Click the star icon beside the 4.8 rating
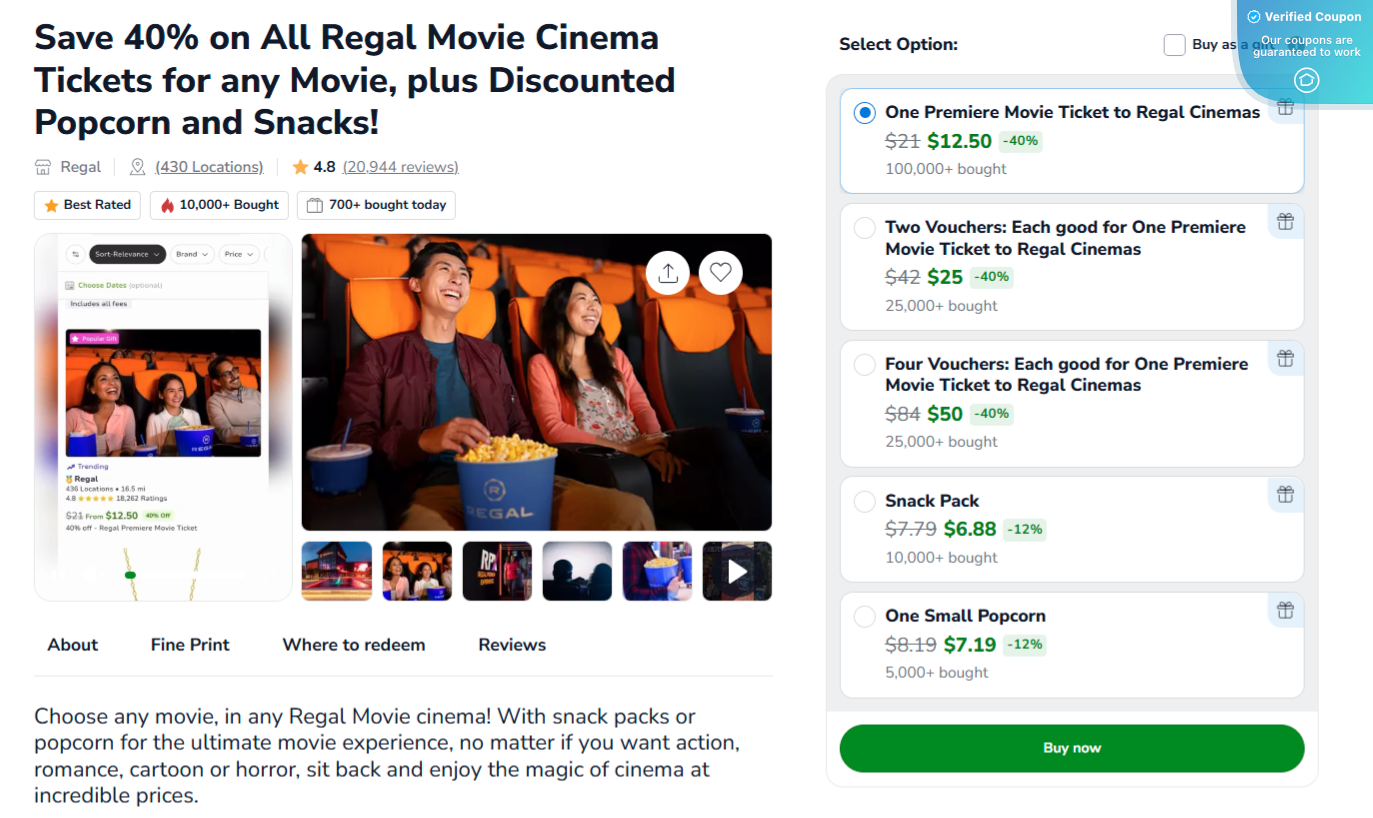Image resolution: width=1373 pixels, height=818 pixels. tap(300, 166)
